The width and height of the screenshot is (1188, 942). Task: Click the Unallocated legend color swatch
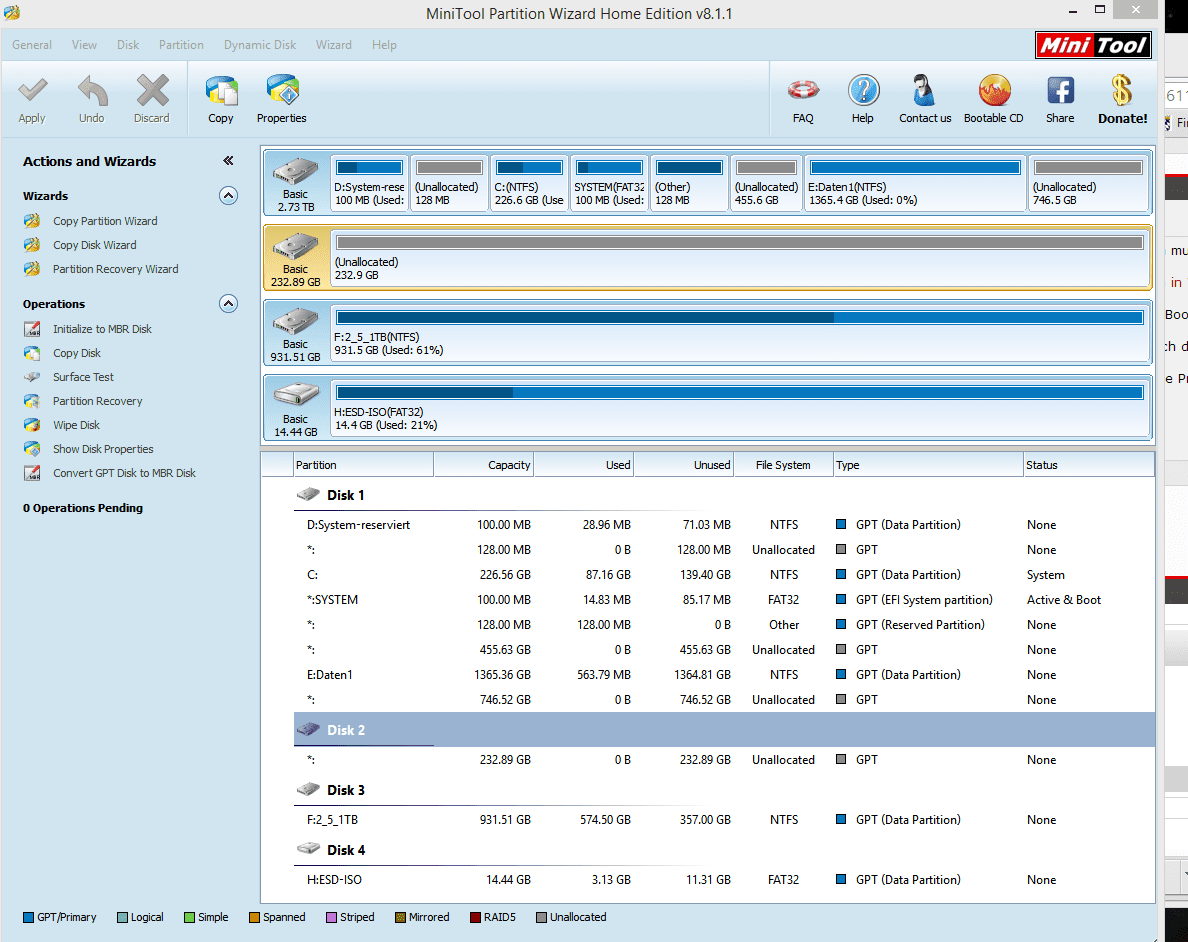(541, 917)
